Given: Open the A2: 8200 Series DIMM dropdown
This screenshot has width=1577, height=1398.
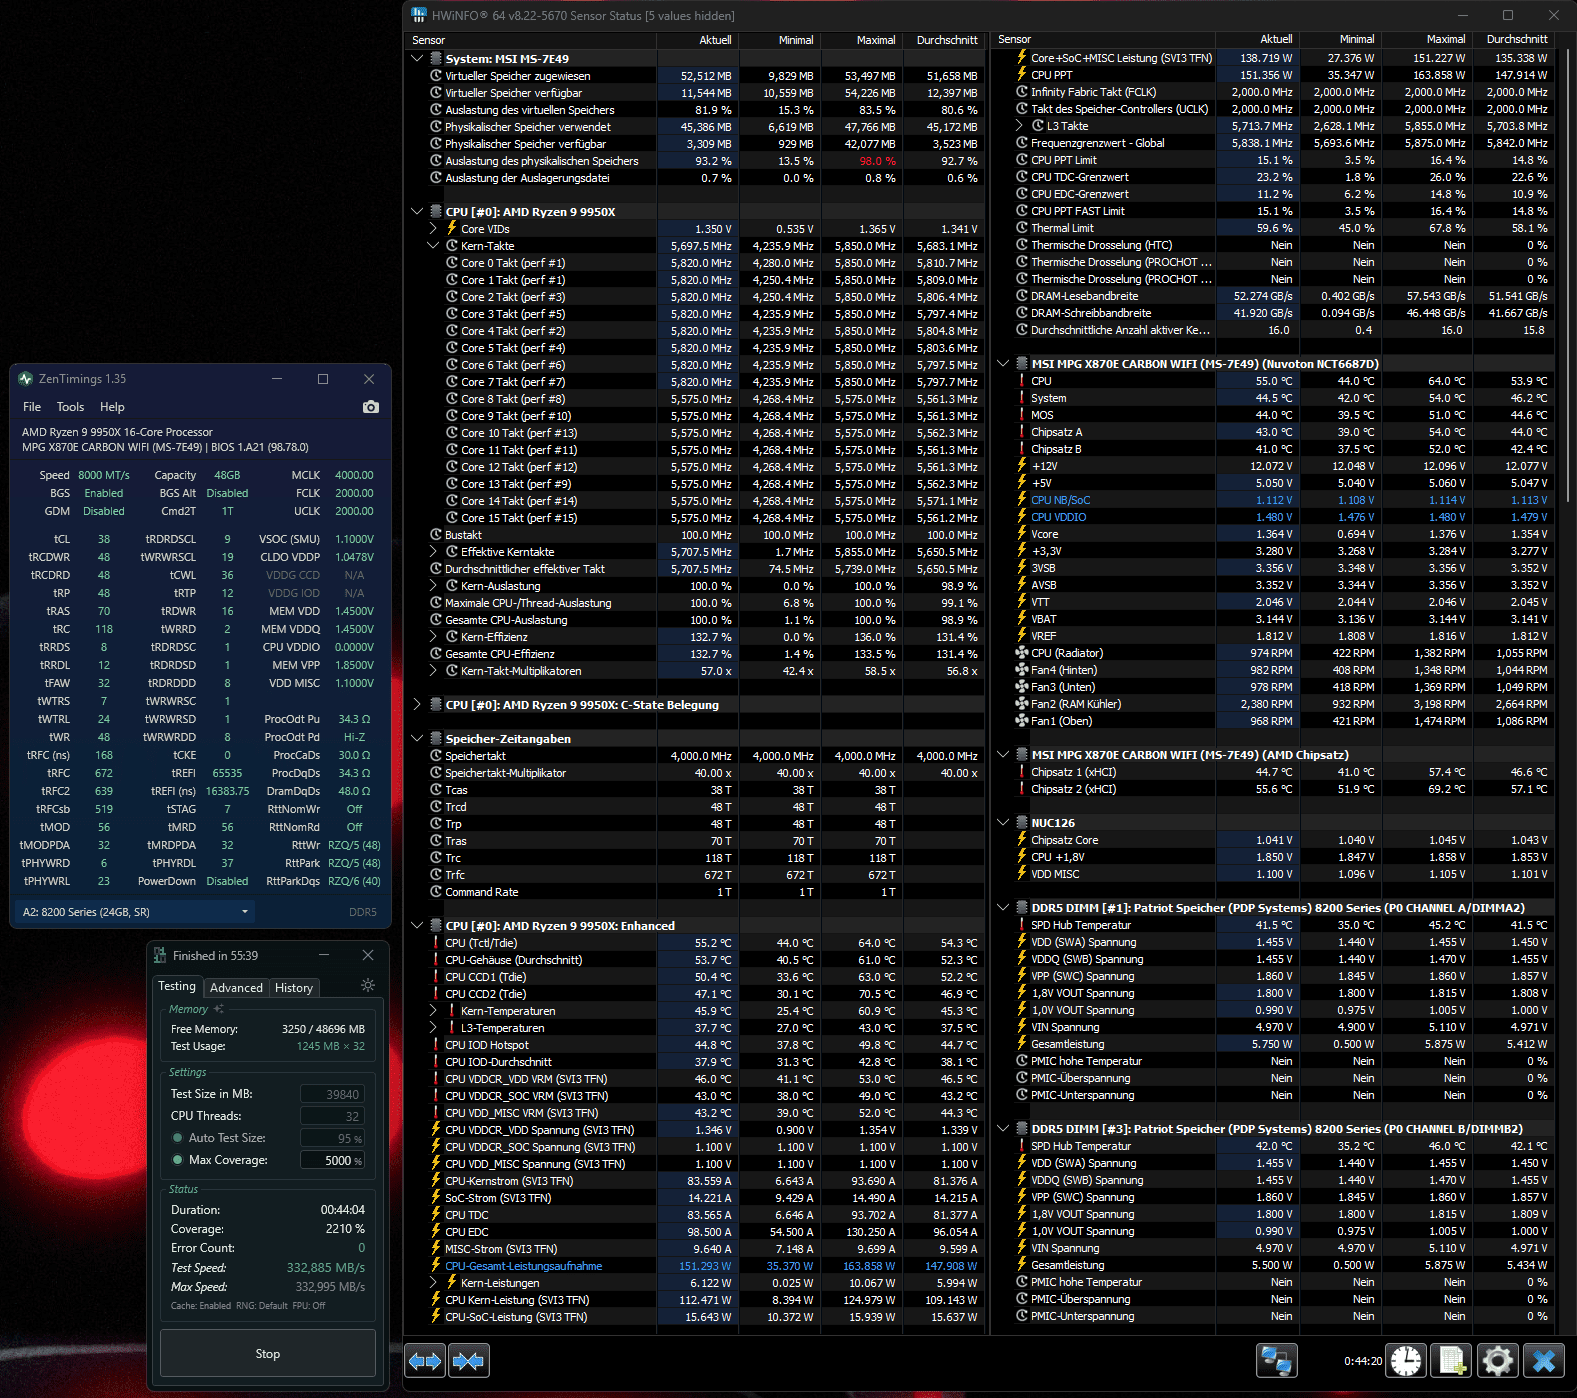Looking at the screenshot, I should (136, 912).
